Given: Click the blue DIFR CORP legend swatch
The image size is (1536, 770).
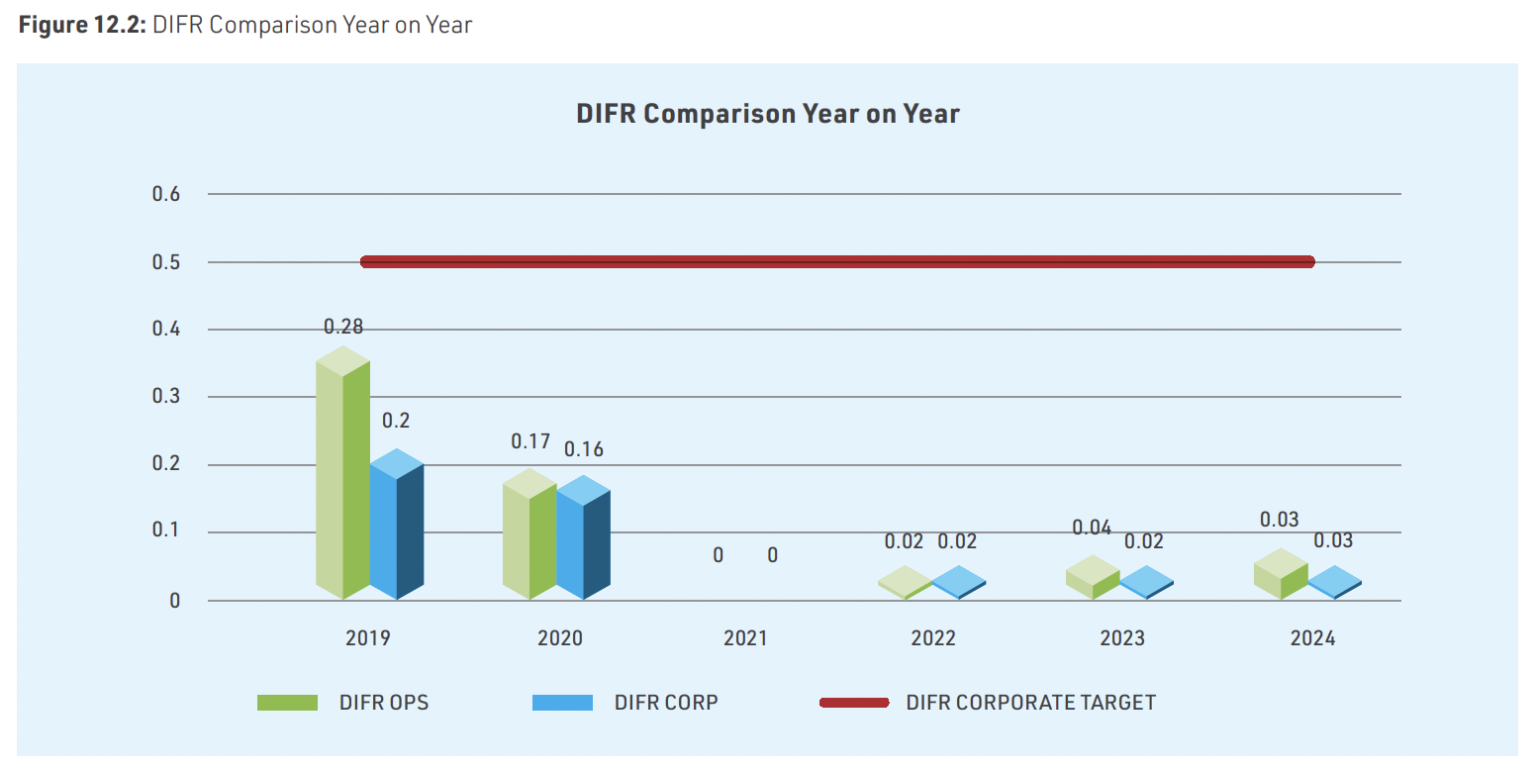Looking at the screenshot, I should (x=562, y=702).
